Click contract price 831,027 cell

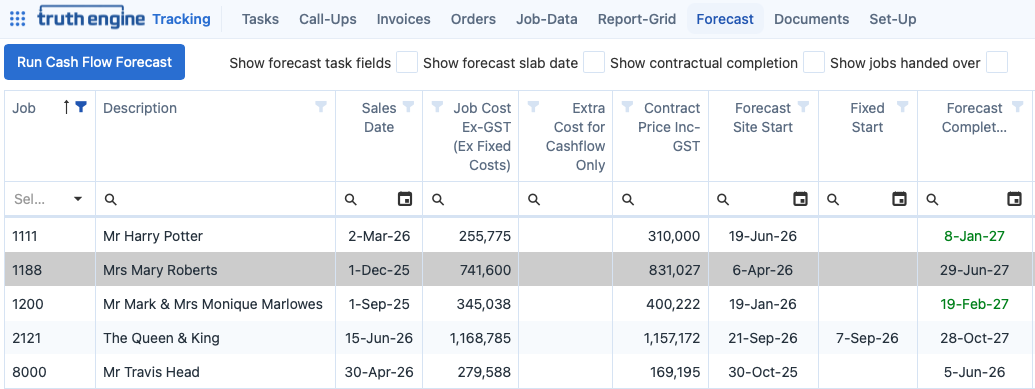click(x=660, y=270)
